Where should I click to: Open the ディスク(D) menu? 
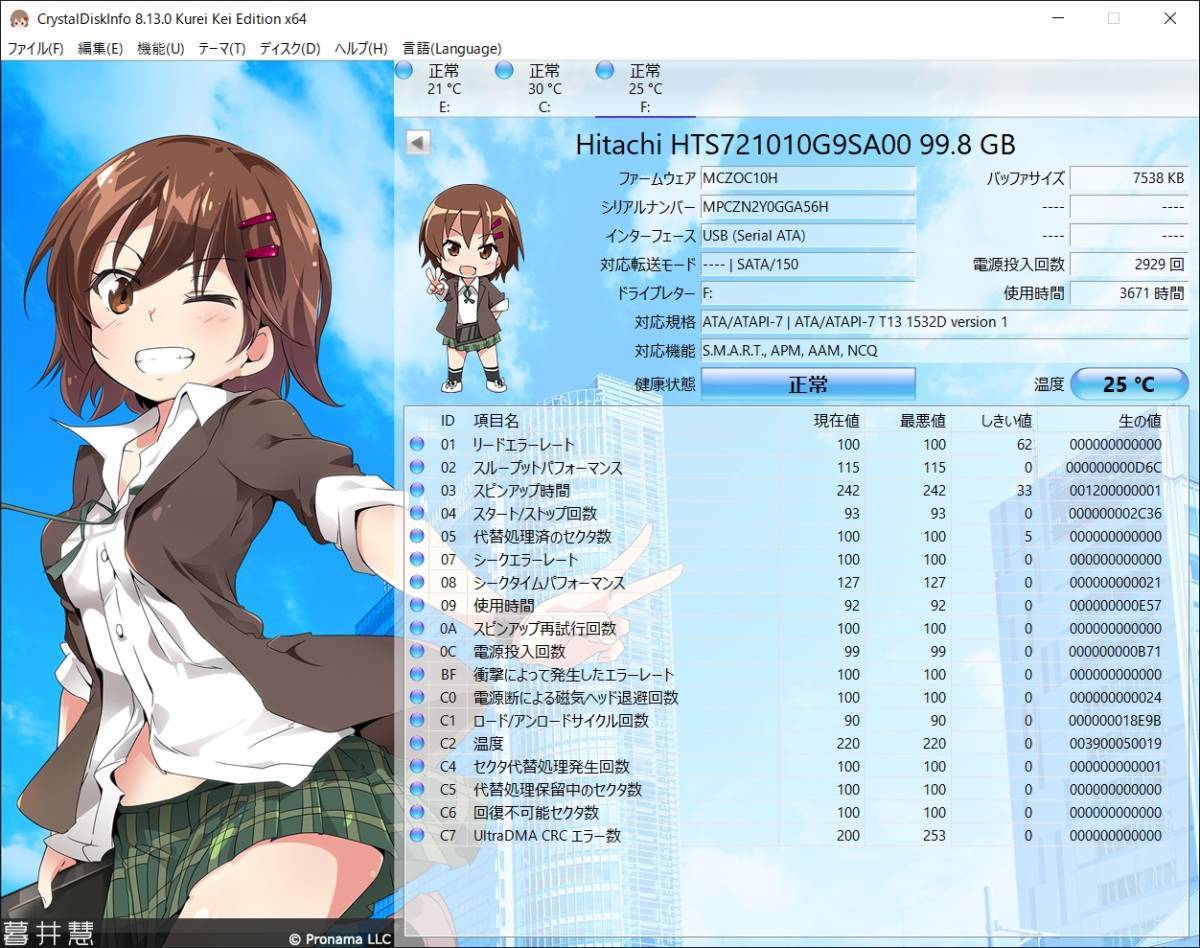[x=290, y=48]
